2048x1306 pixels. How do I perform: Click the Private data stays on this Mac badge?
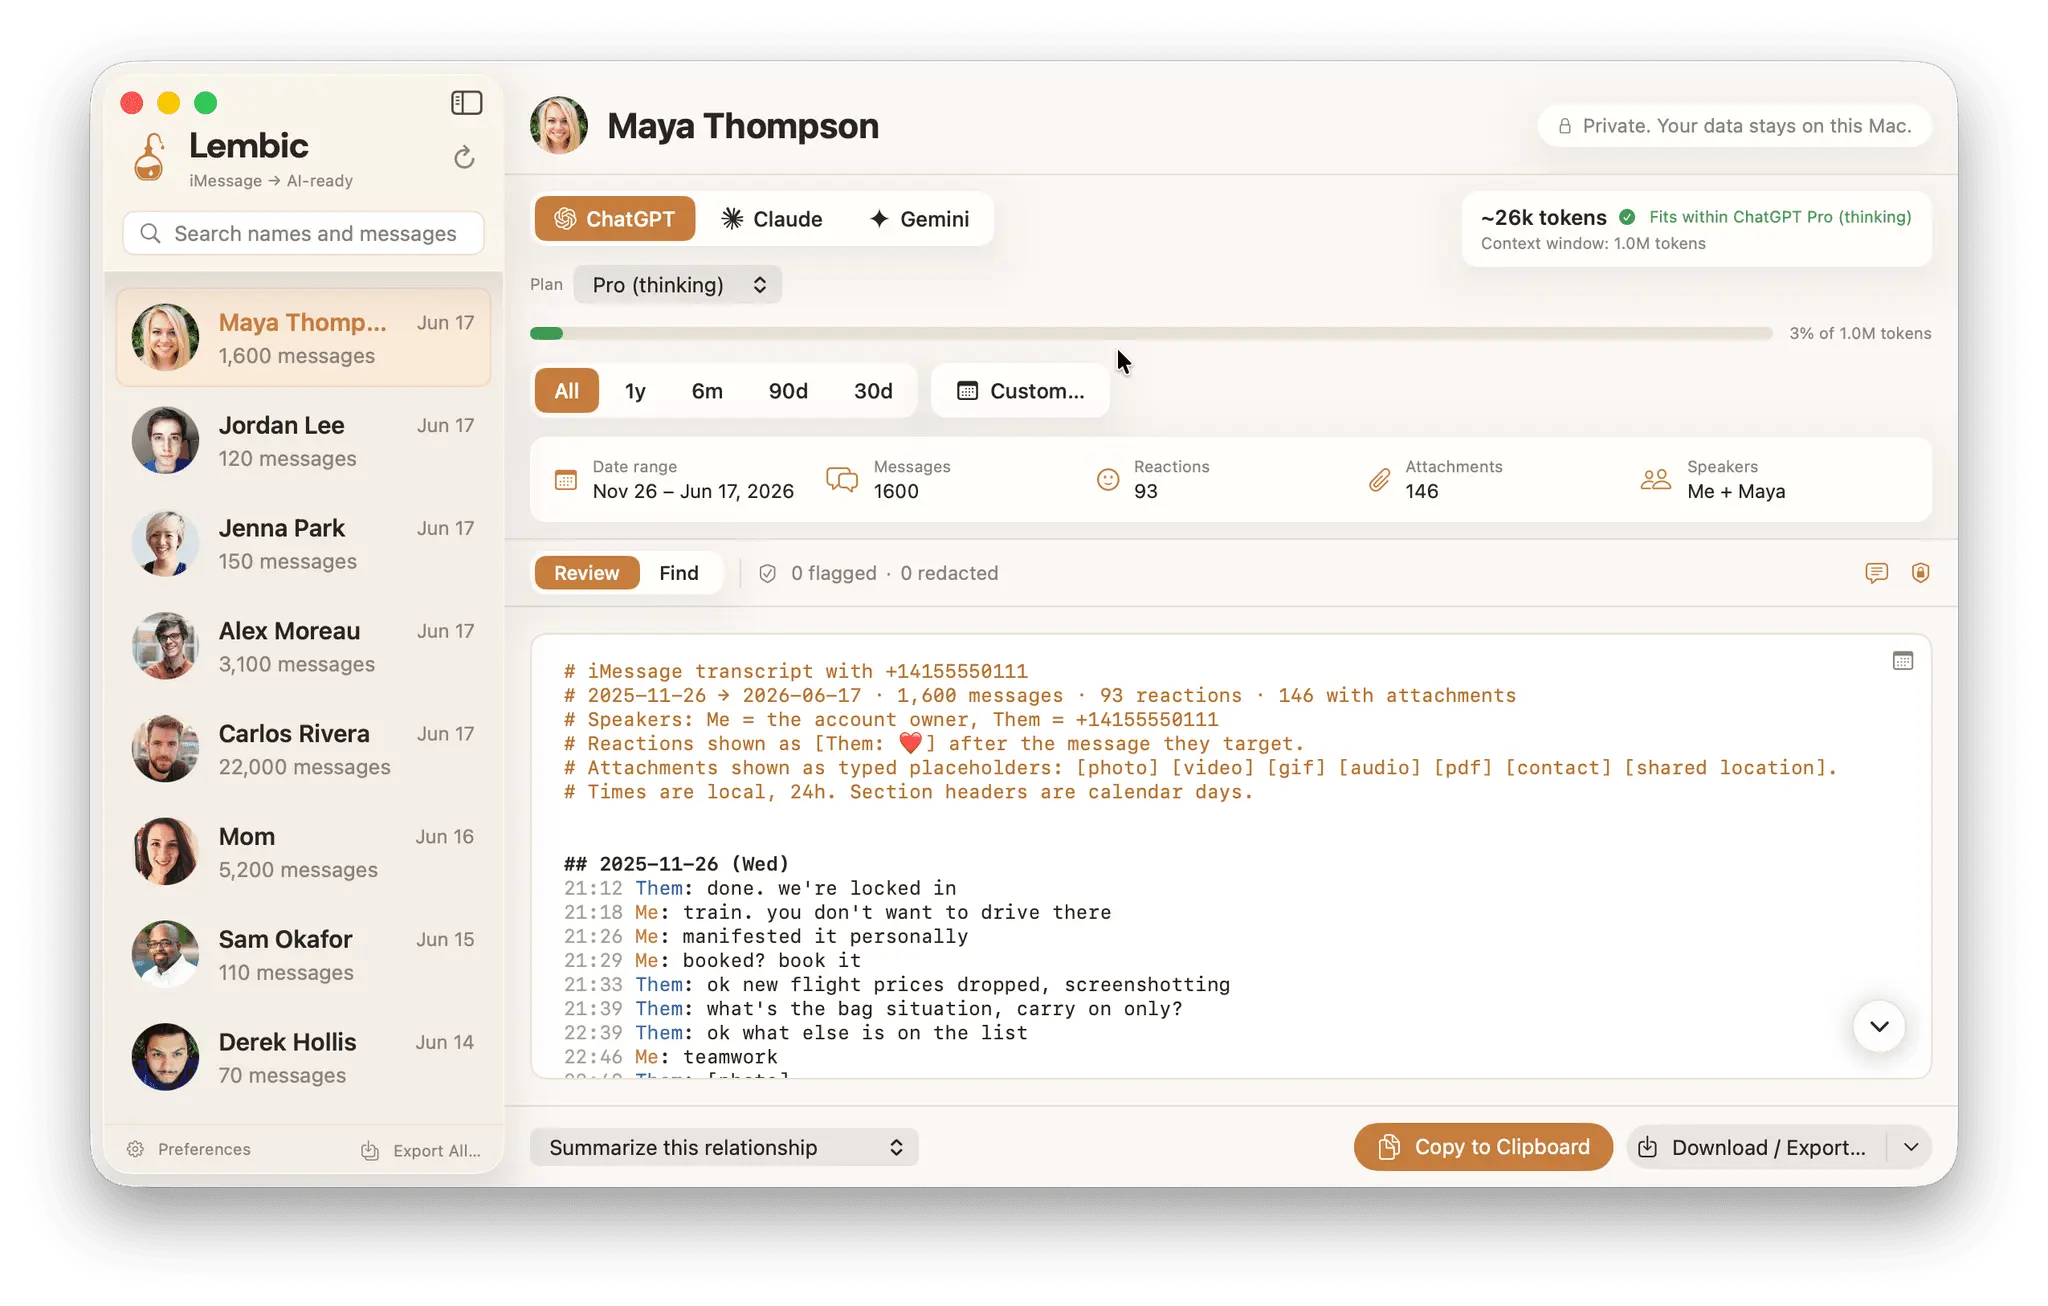click(x=1734, y=126)
